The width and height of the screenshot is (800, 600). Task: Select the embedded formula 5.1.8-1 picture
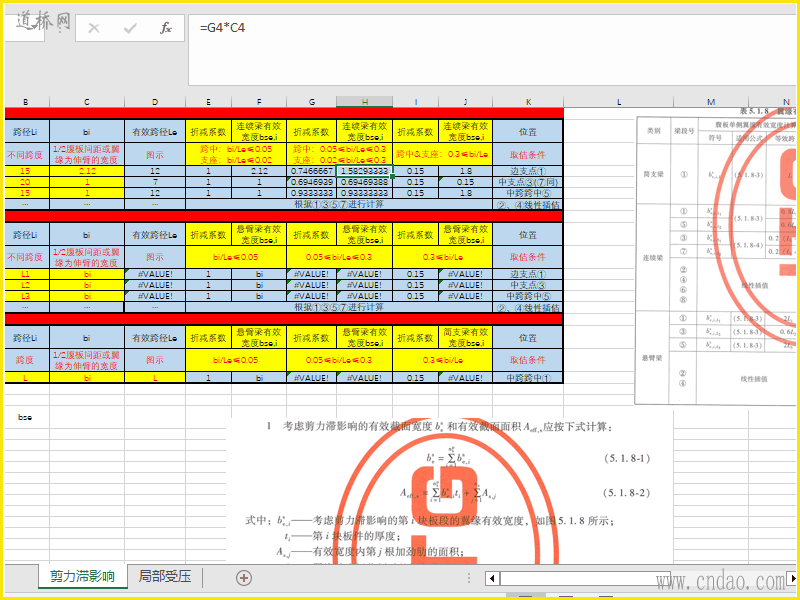click(449, 490)
